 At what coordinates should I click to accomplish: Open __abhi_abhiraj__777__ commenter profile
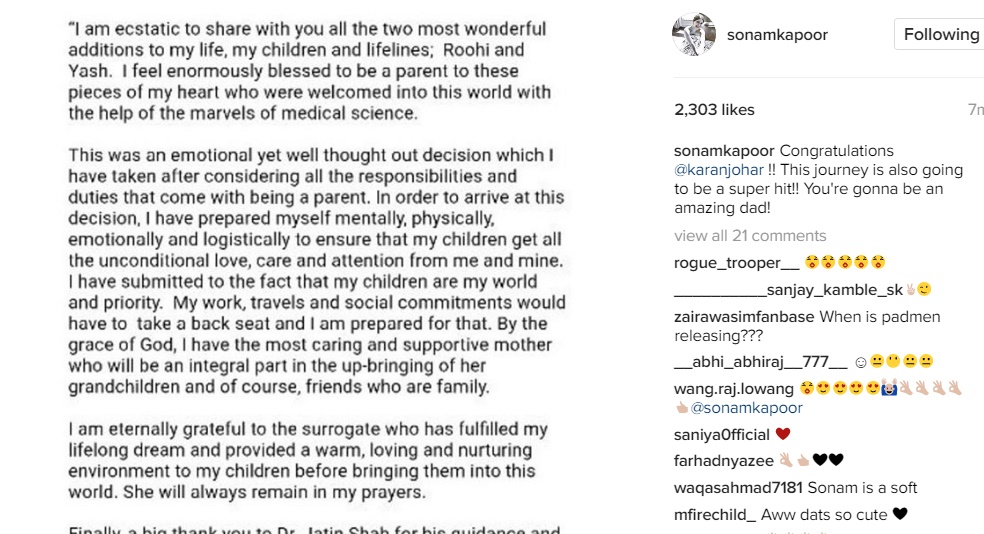click(761, 362)
